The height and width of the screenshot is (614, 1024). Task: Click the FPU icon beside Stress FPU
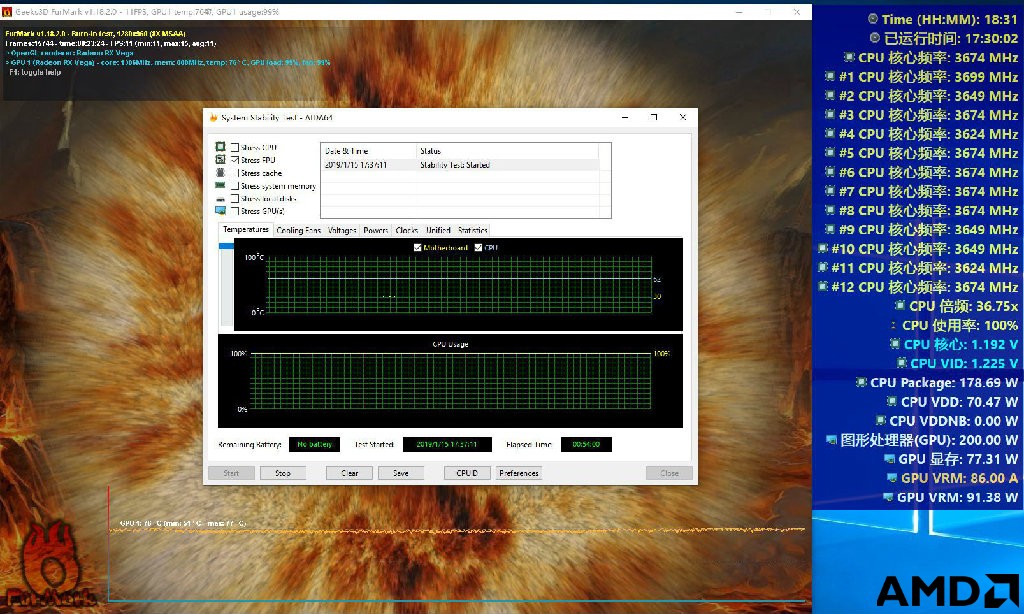pyautogui.click(x=220, y=159)
